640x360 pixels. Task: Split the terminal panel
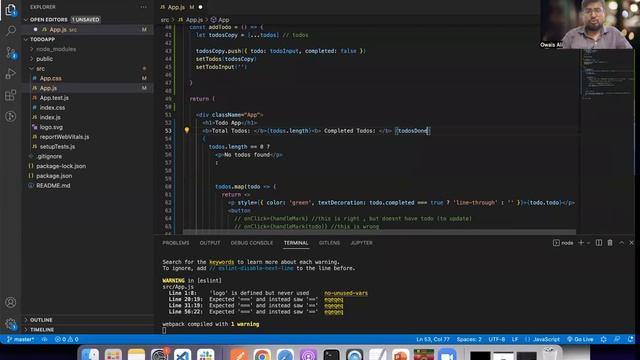tap(599, 243)
